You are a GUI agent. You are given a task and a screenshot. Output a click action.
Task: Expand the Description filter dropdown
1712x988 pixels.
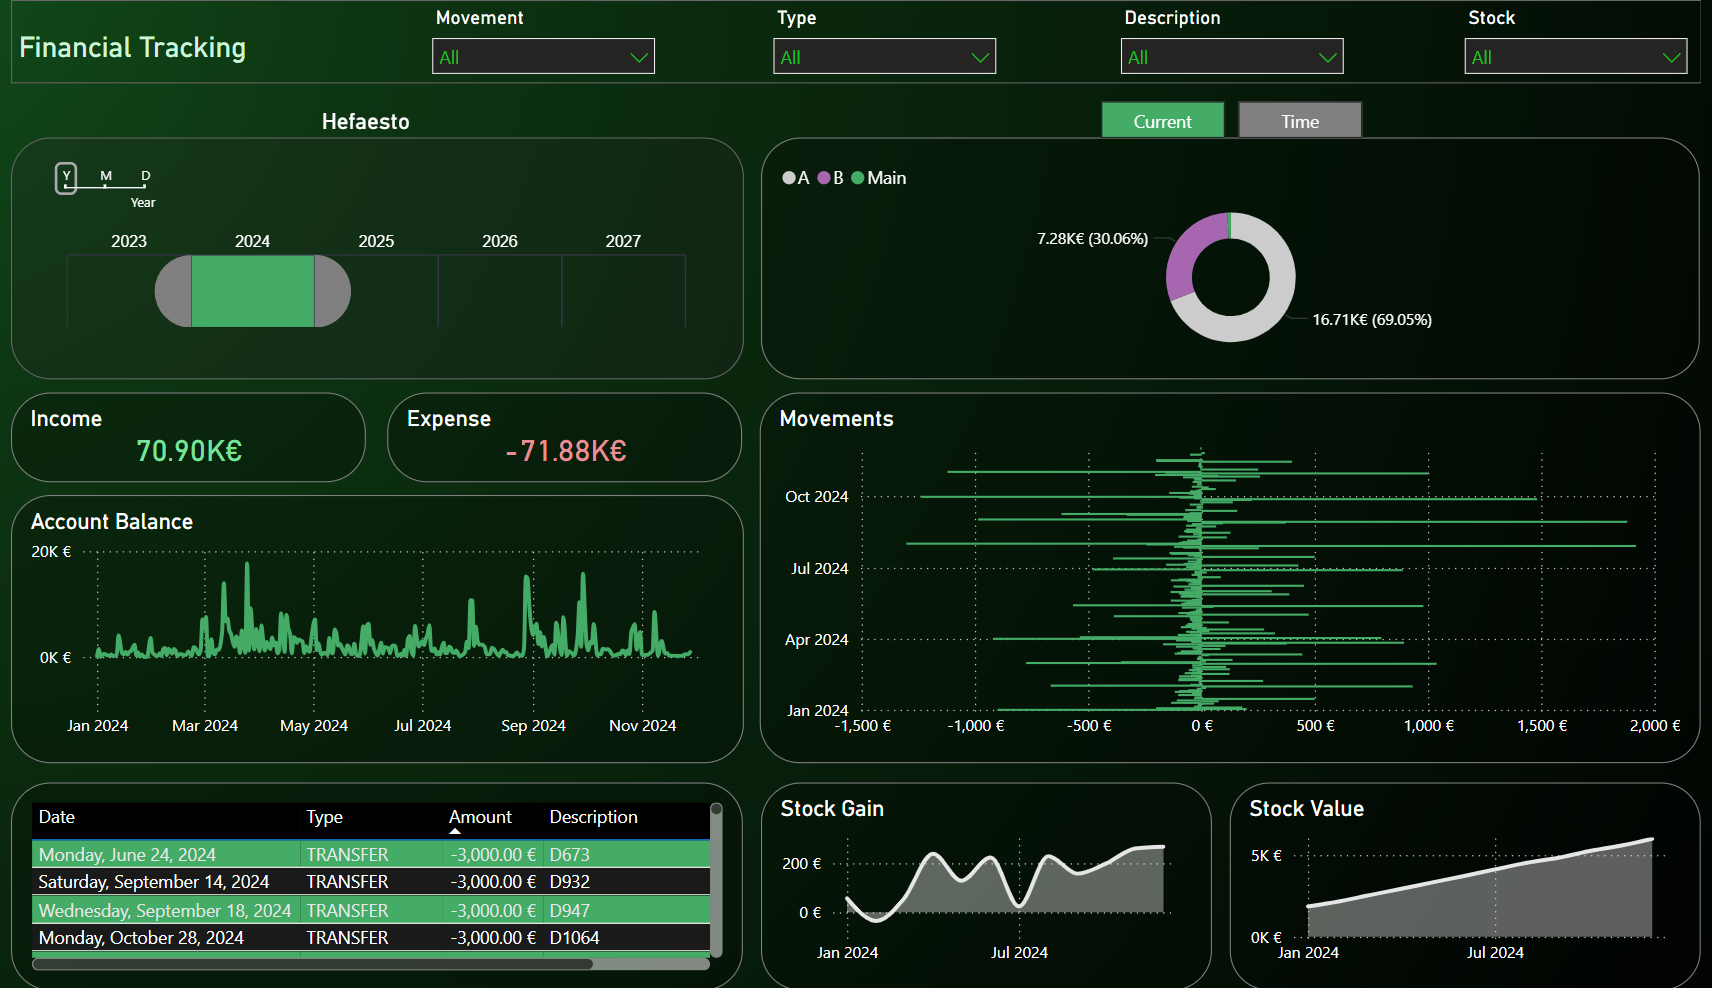pos(1232,56)
